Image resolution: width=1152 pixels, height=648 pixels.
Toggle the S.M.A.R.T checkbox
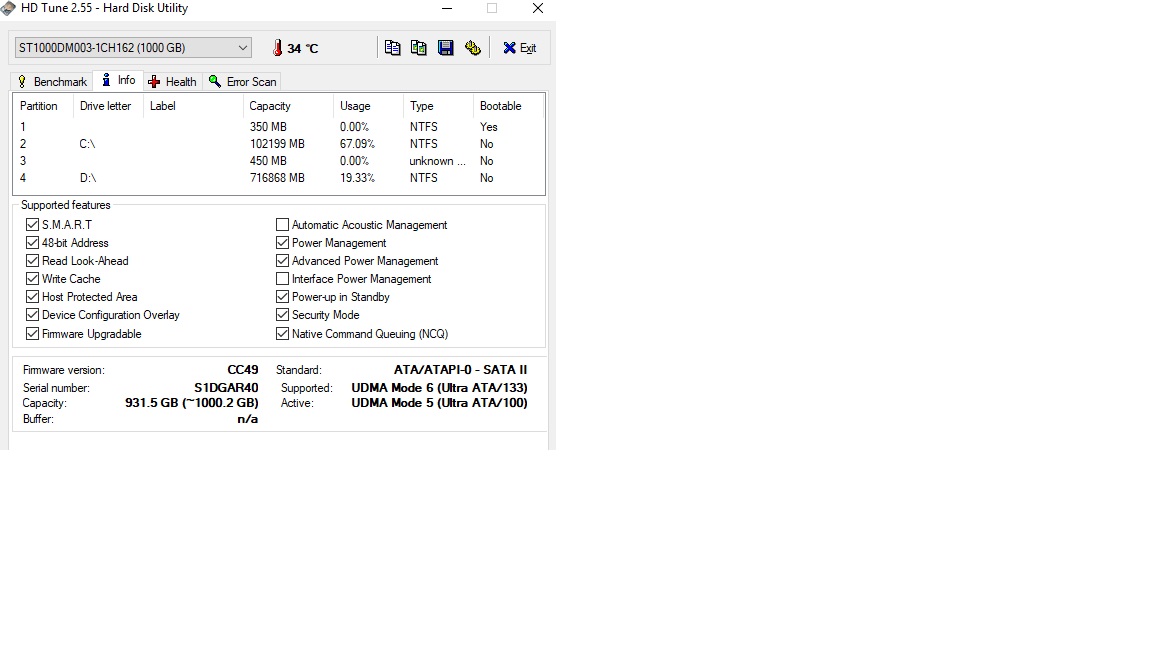click(x=32, y=225)
